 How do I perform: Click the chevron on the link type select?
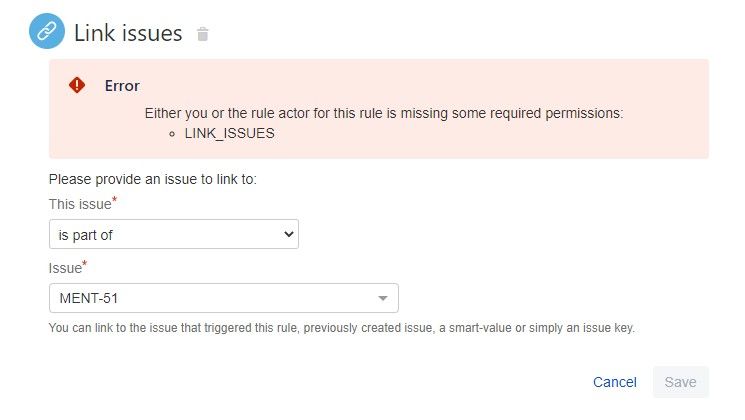(288, 234)
